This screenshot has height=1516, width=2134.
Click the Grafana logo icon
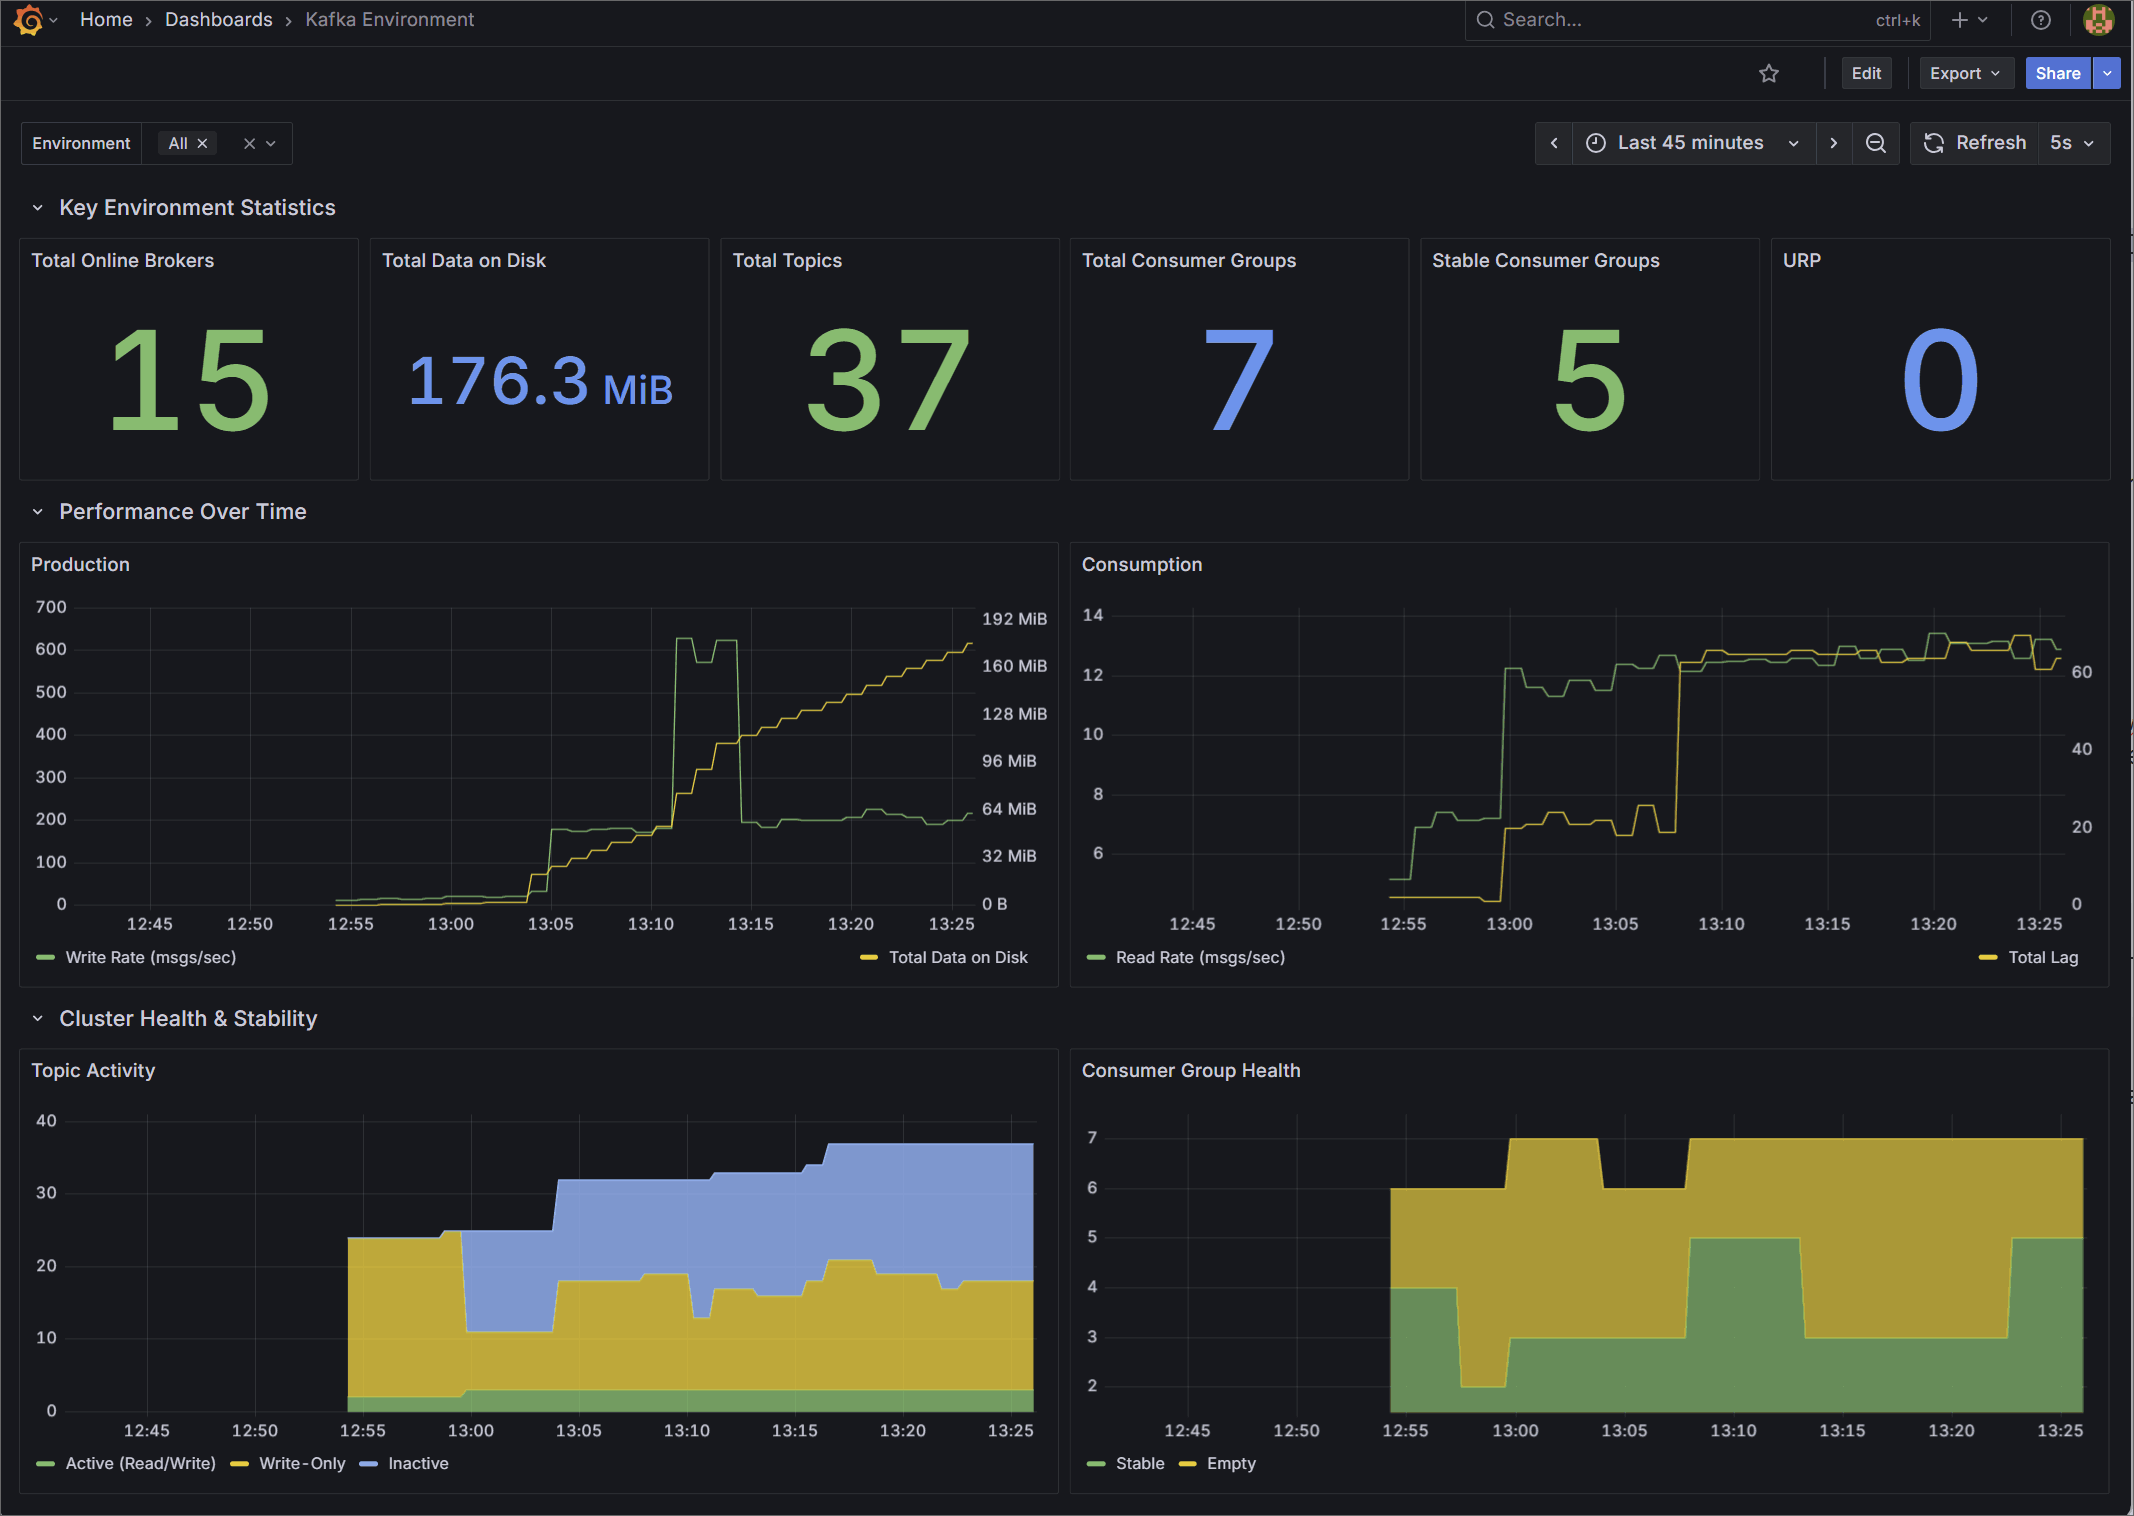tap(29, 20)
